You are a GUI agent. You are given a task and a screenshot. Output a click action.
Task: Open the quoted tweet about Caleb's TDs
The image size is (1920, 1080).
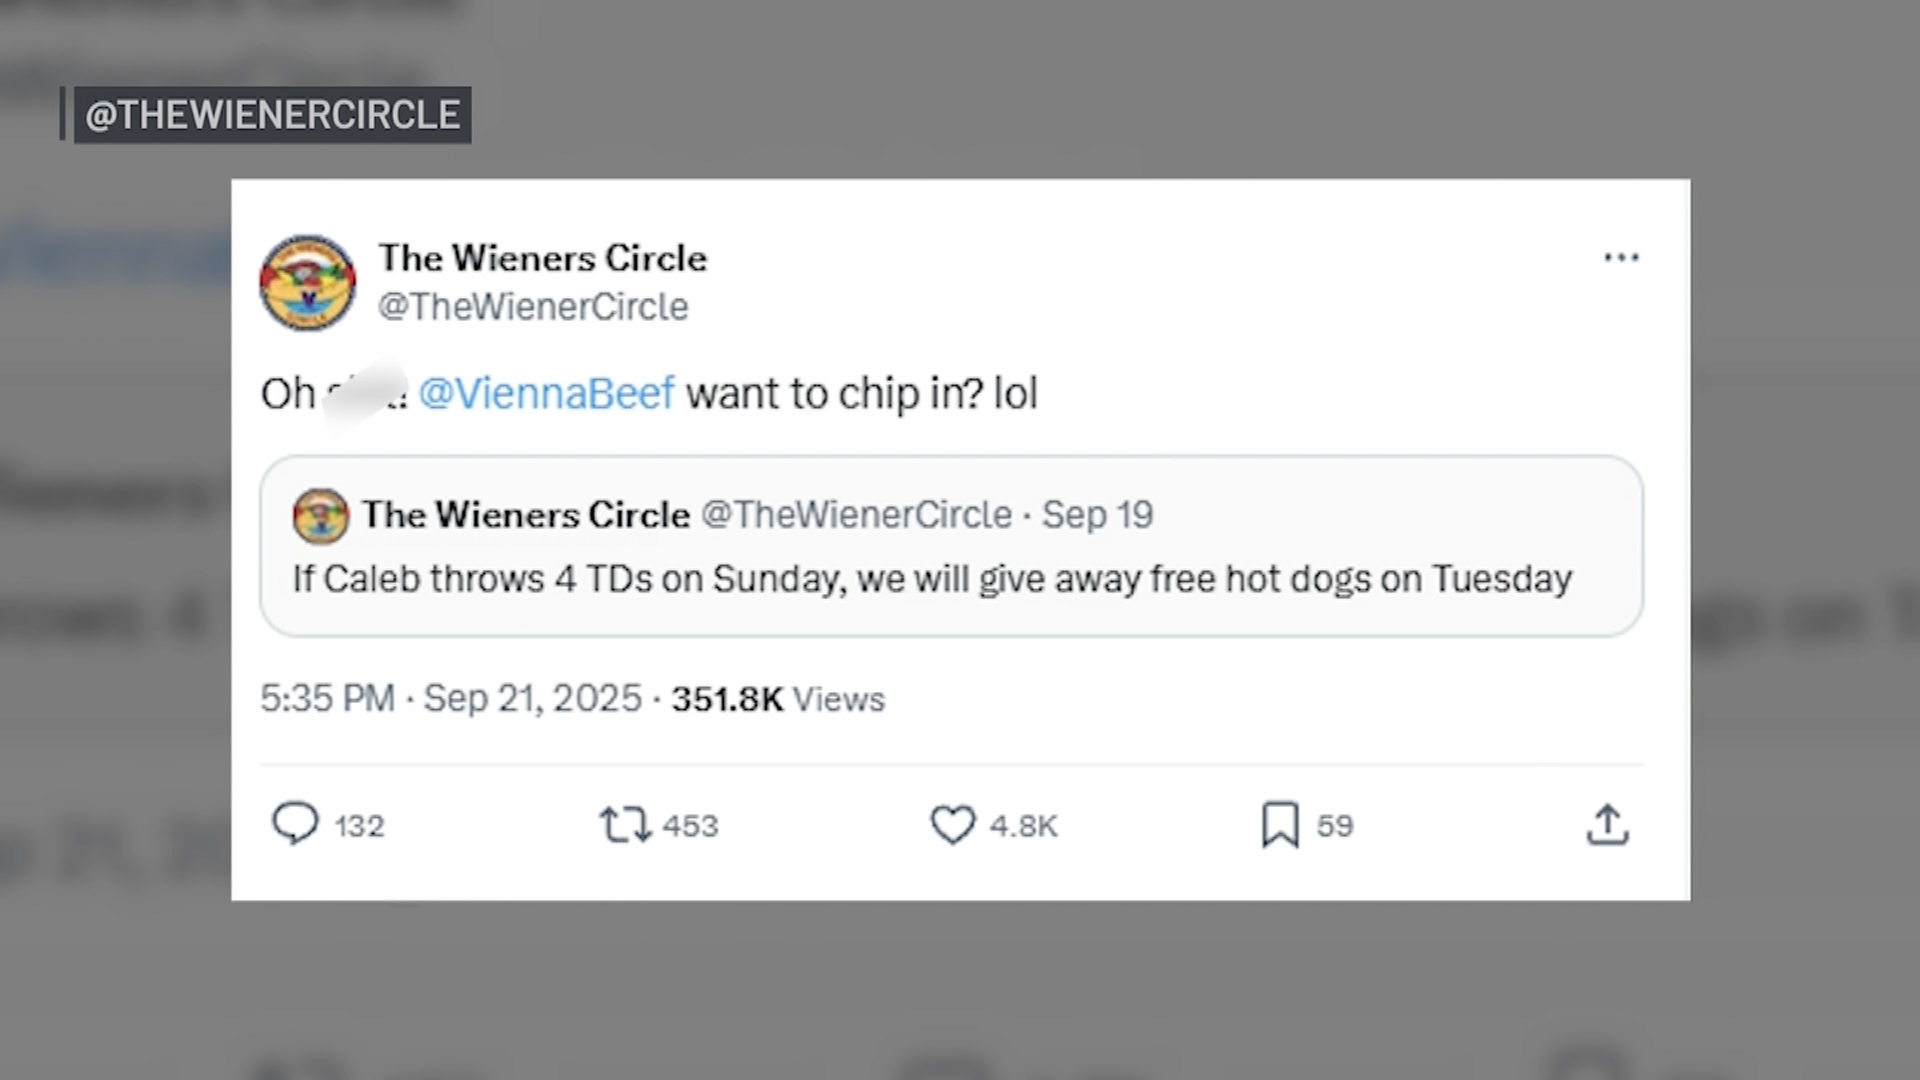[931, 579]
